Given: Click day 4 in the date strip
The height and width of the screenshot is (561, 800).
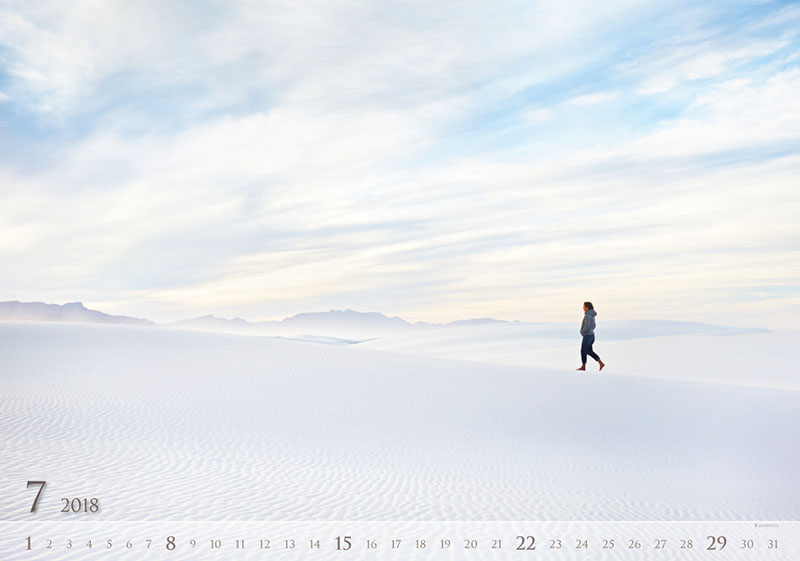Looking at the screenshot, I should pyautogui.click(x=89, y=544).
